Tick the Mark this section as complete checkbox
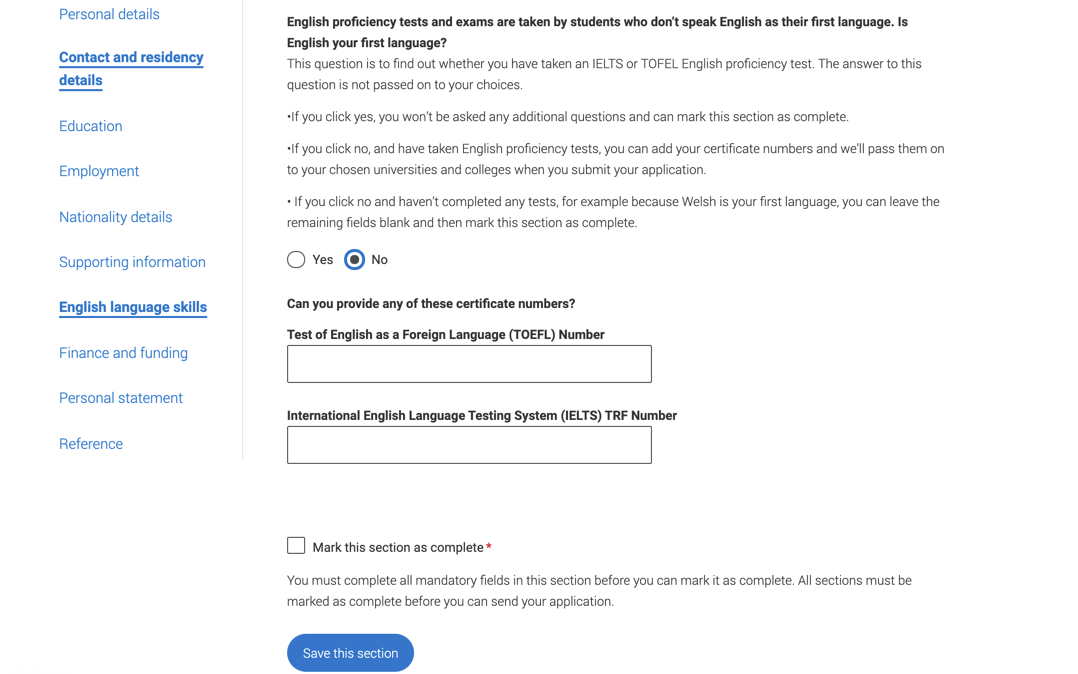 pos(296,546)
